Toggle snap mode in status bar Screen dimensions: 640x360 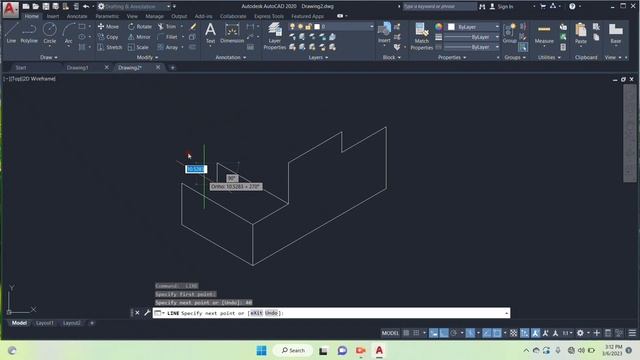coord(416,333)
